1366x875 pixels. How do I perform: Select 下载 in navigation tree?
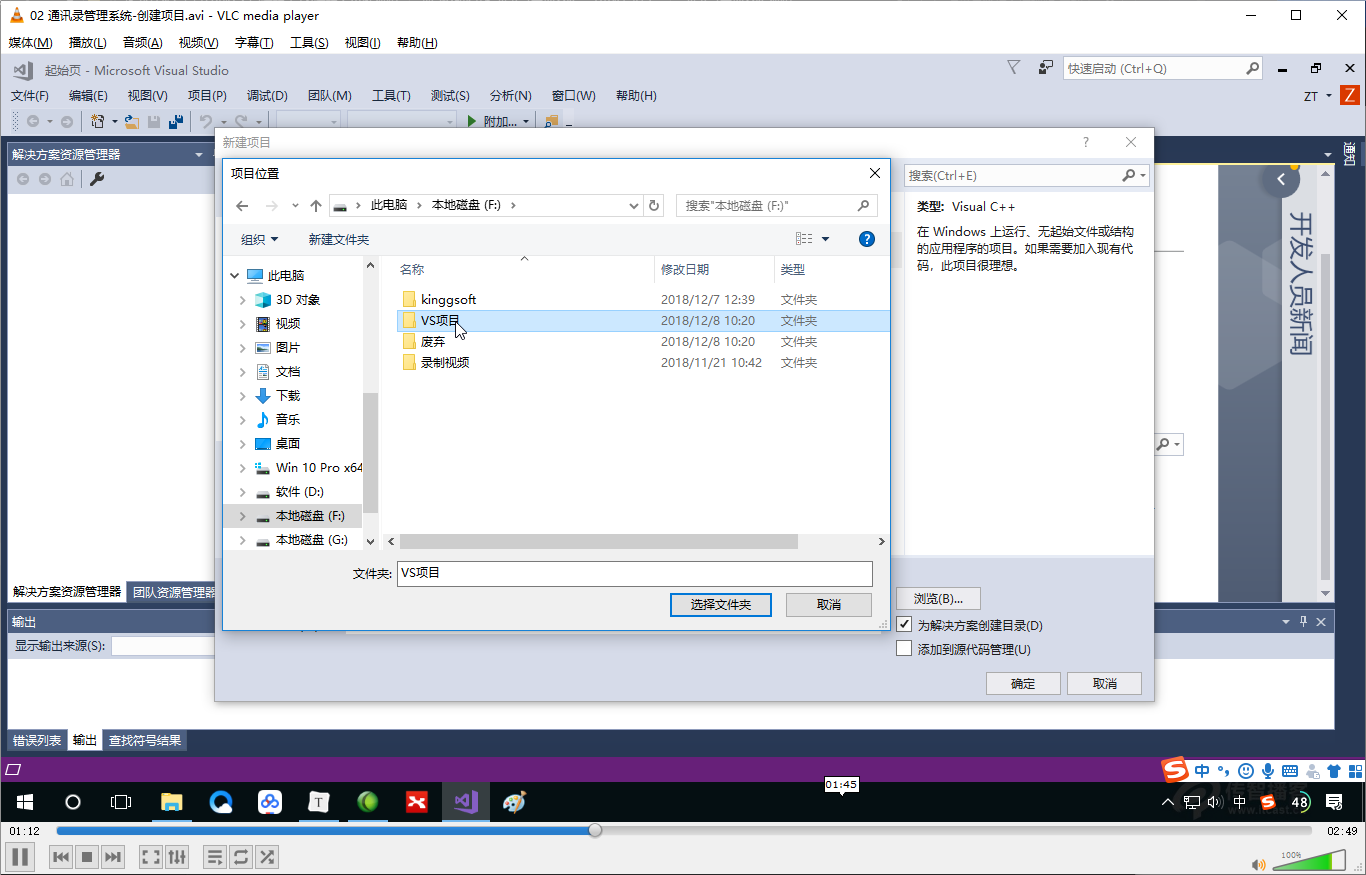pos(288,396)
